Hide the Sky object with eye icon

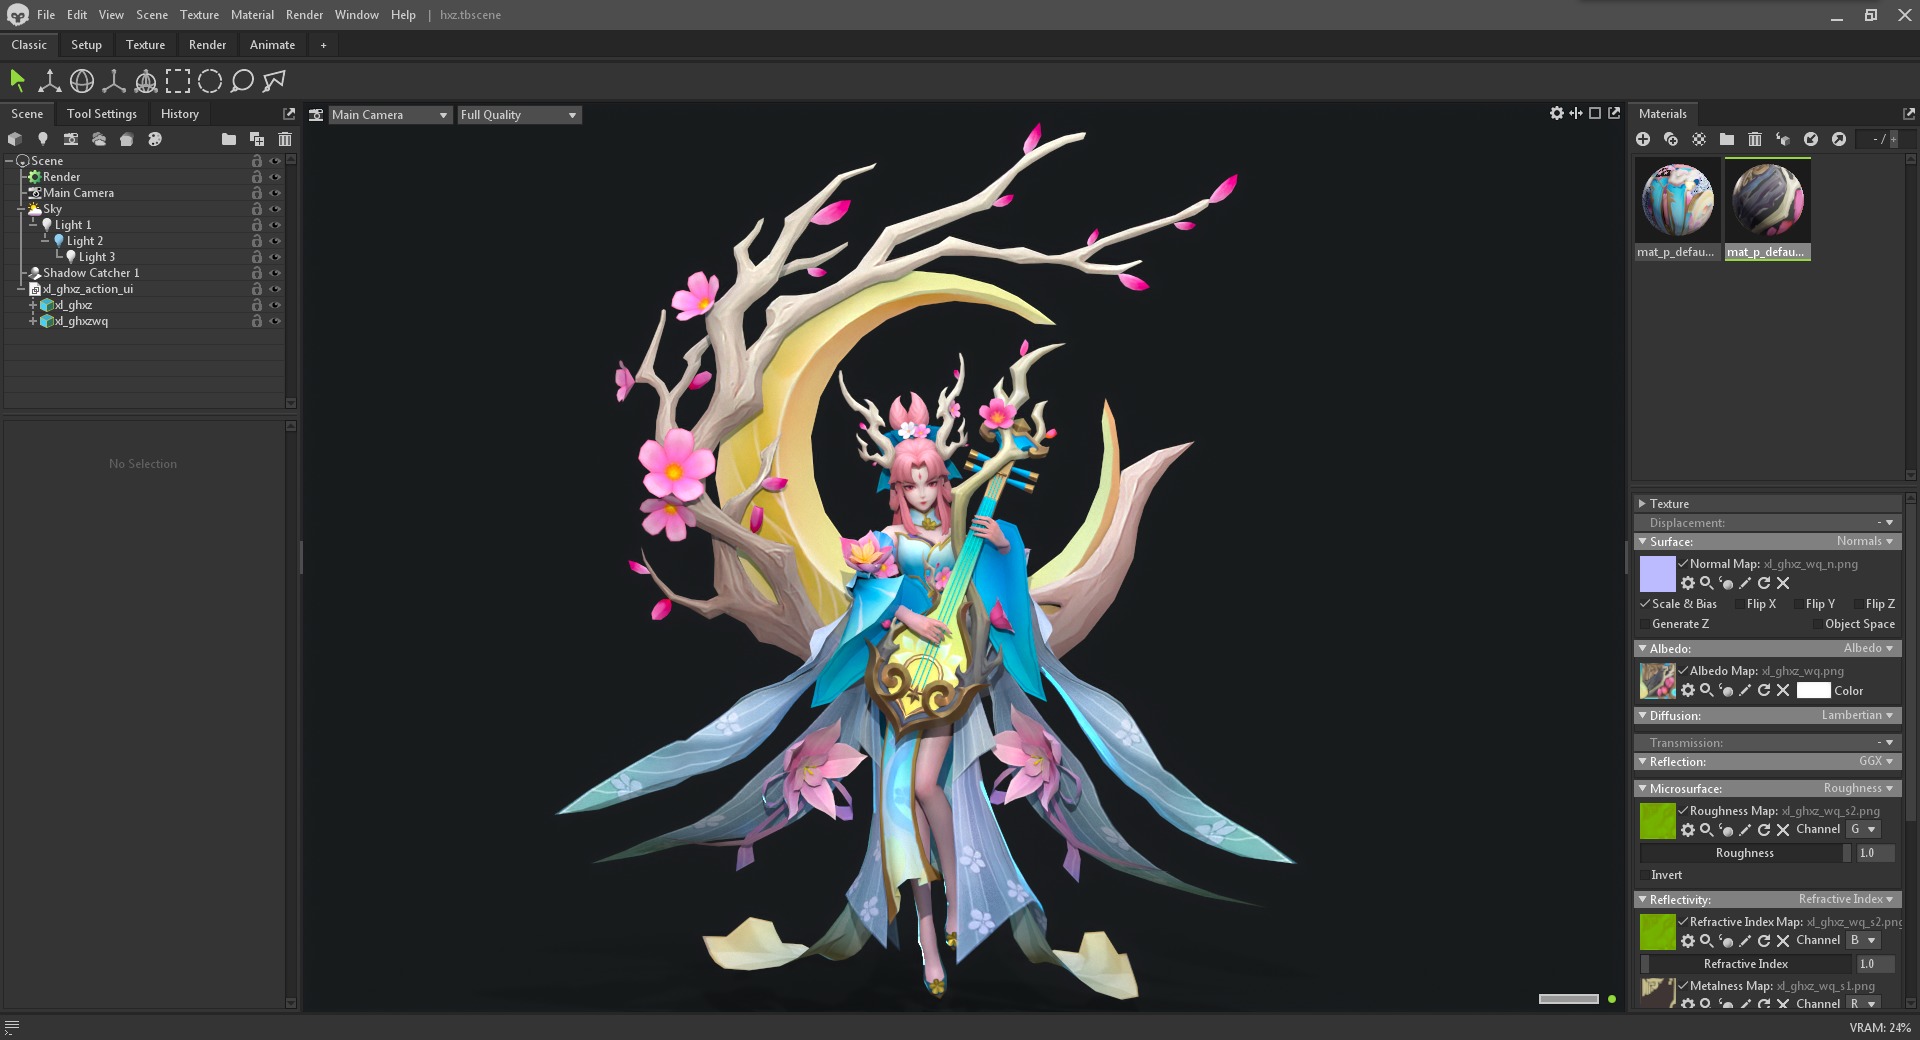pyautogui.click(x=275, y=209)
